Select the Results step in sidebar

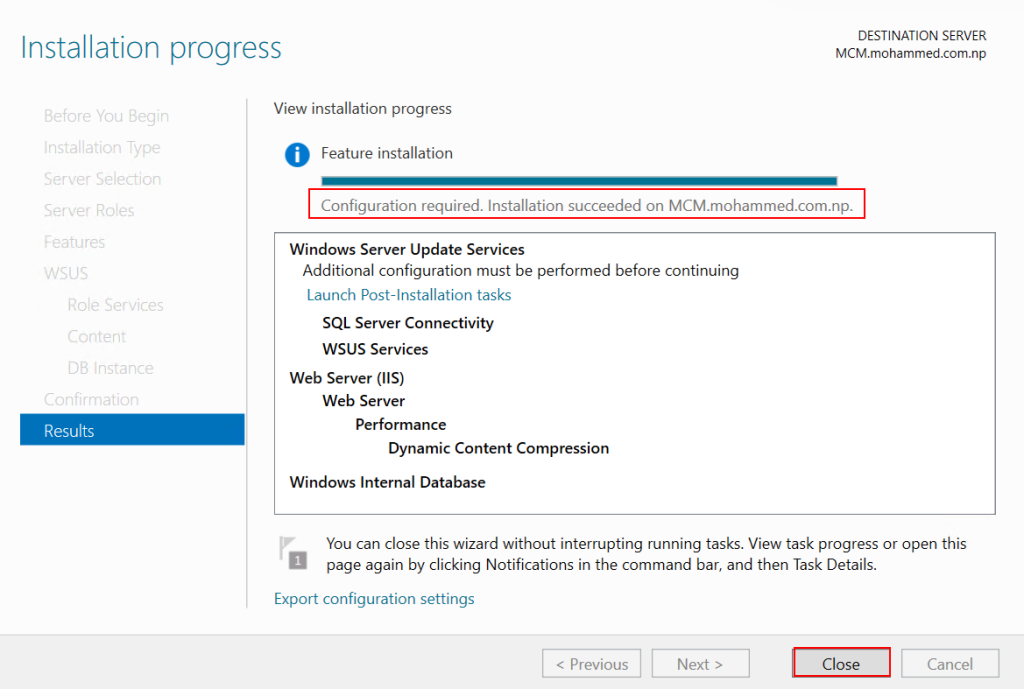pos(131,431)
